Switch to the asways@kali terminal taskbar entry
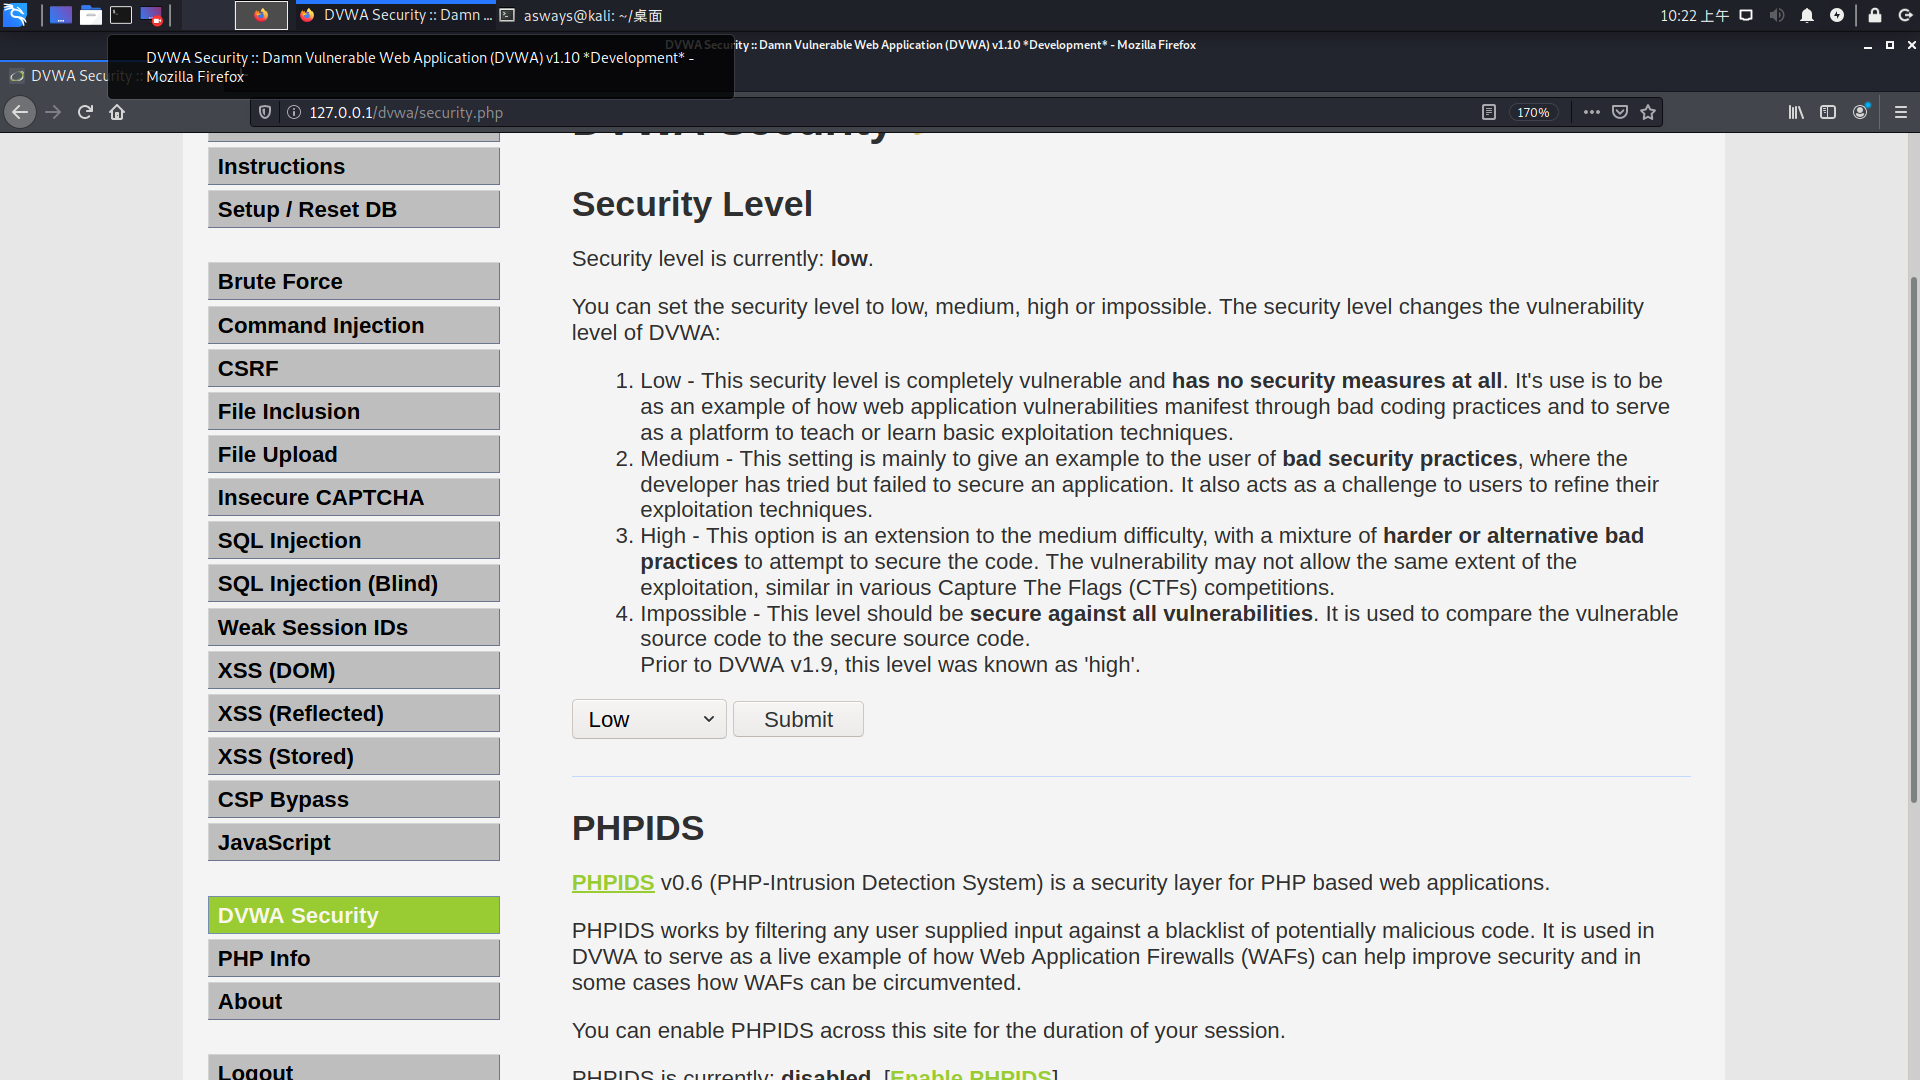 [581, 15]
